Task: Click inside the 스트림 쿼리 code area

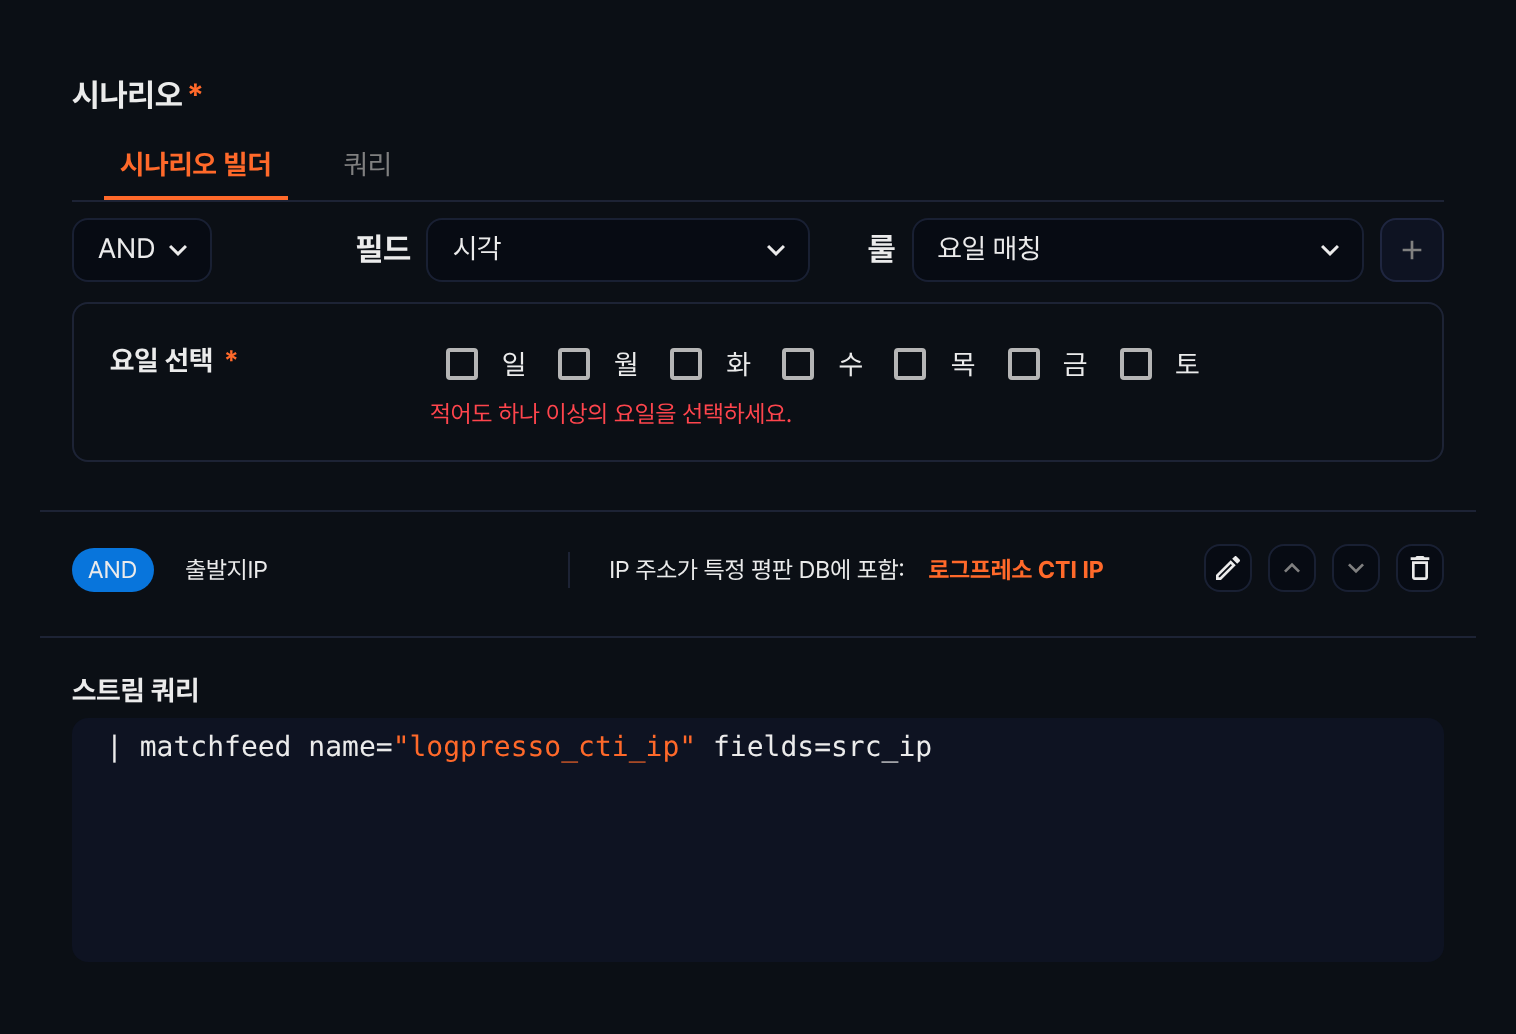Action: coord(758,840)
